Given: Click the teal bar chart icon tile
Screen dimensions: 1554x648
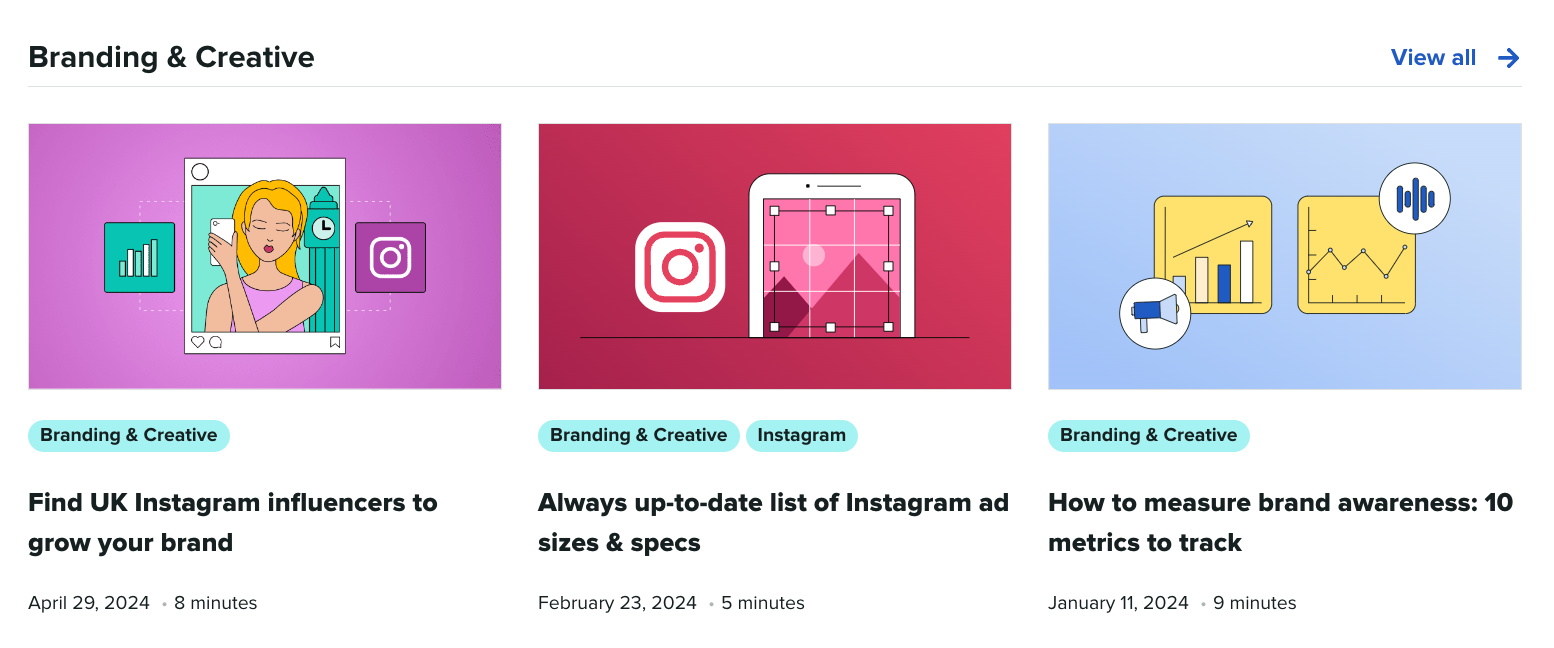Looking at the screenshot, I should coord(139,257).
